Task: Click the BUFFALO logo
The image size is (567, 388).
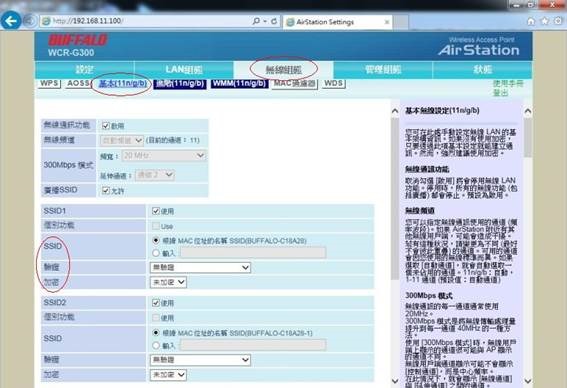Action: (78, 40)
